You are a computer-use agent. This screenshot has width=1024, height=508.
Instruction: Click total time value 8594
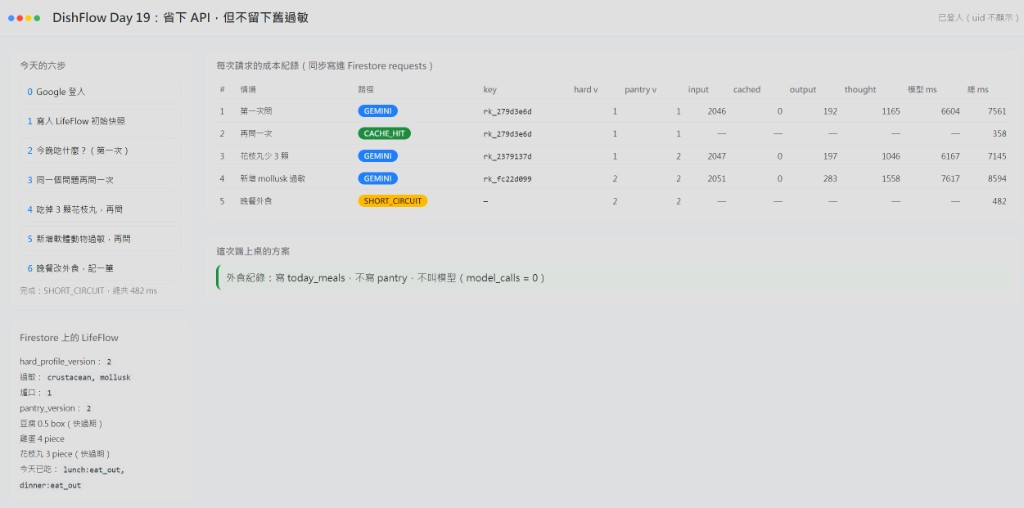tap(997, 178)
